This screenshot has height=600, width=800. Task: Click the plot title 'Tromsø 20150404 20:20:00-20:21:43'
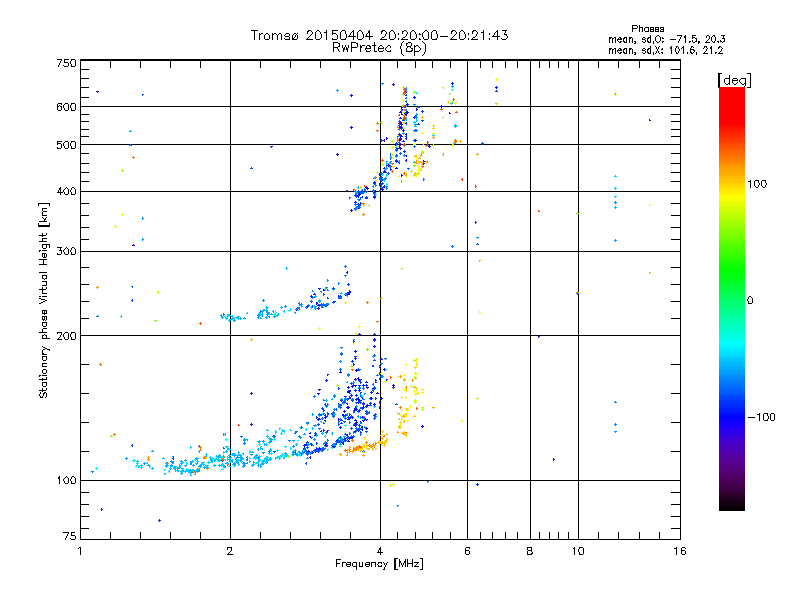[x=379, y=35]
